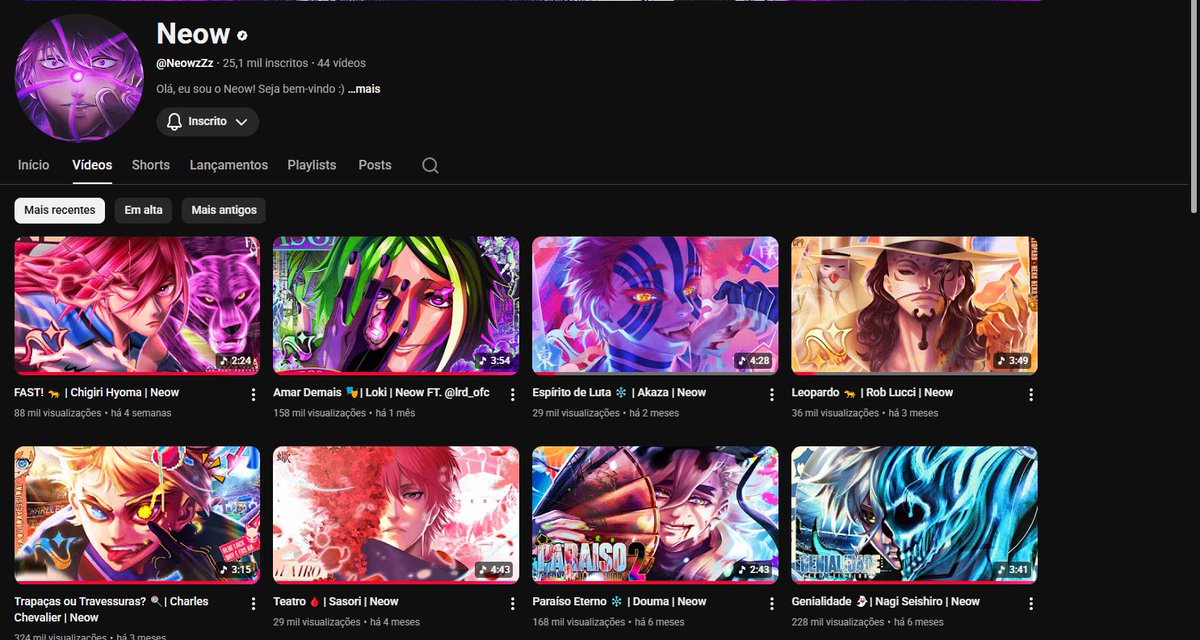
Task: Click the Neow channel avatar
Action: [x=79, y=78]
